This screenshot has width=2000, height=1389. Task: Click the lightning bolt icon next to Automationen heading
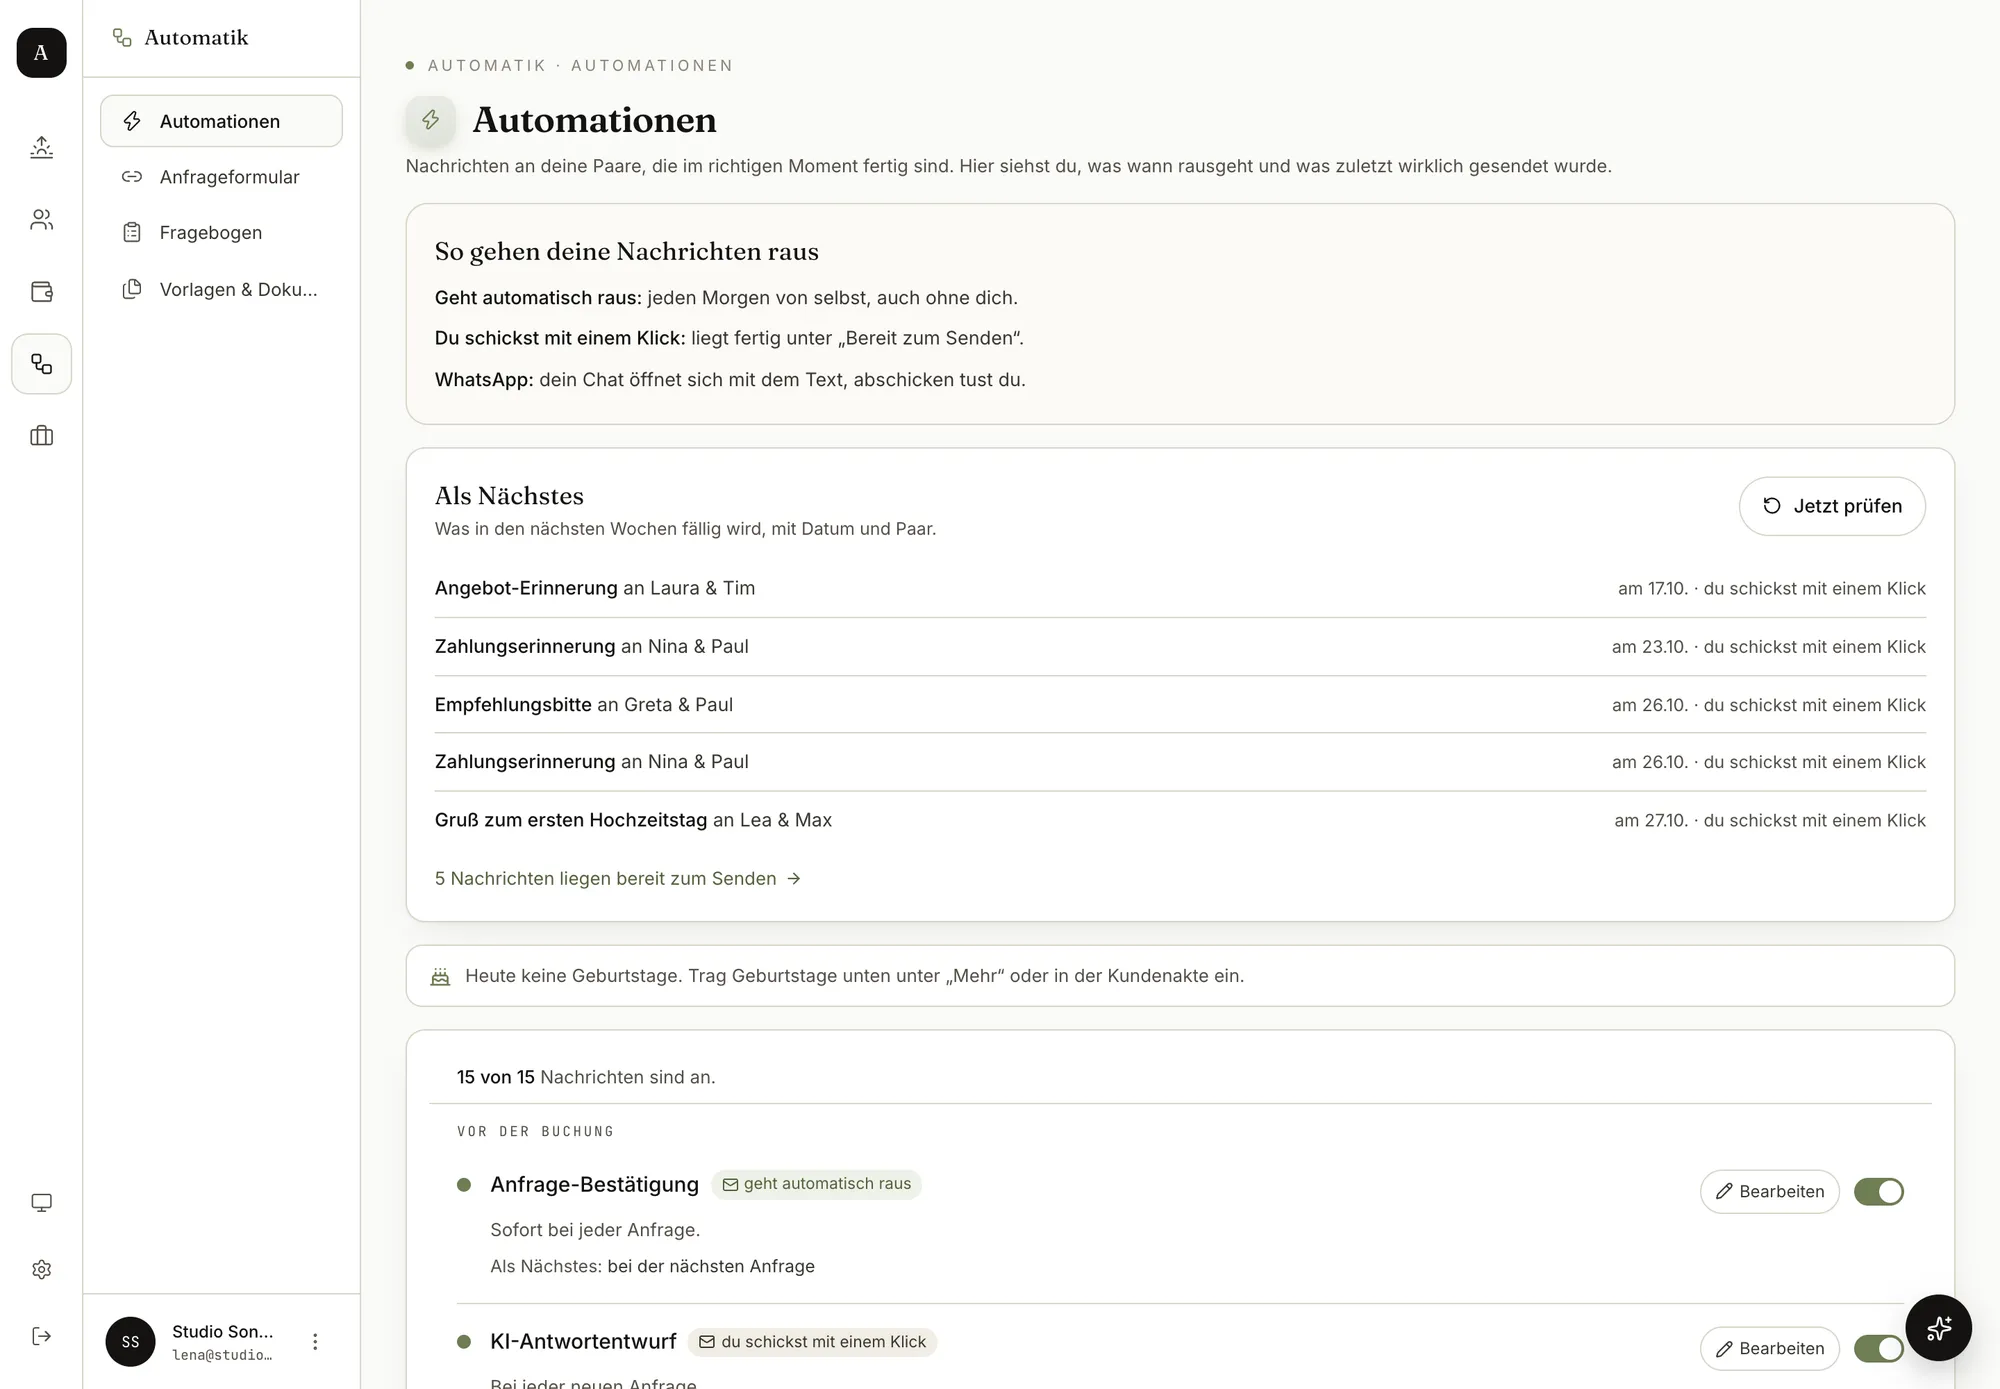coord(431,120)
